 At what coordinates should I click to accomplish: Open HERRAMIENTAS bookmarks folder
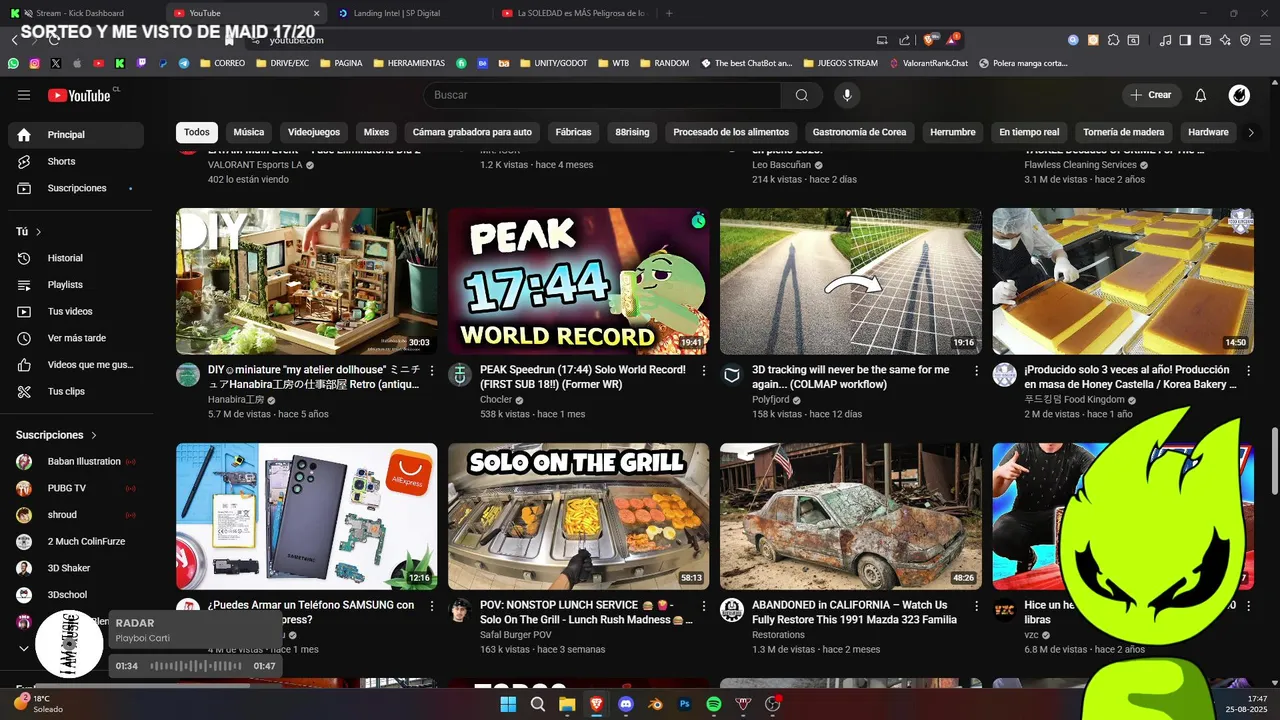pos(409,63)
